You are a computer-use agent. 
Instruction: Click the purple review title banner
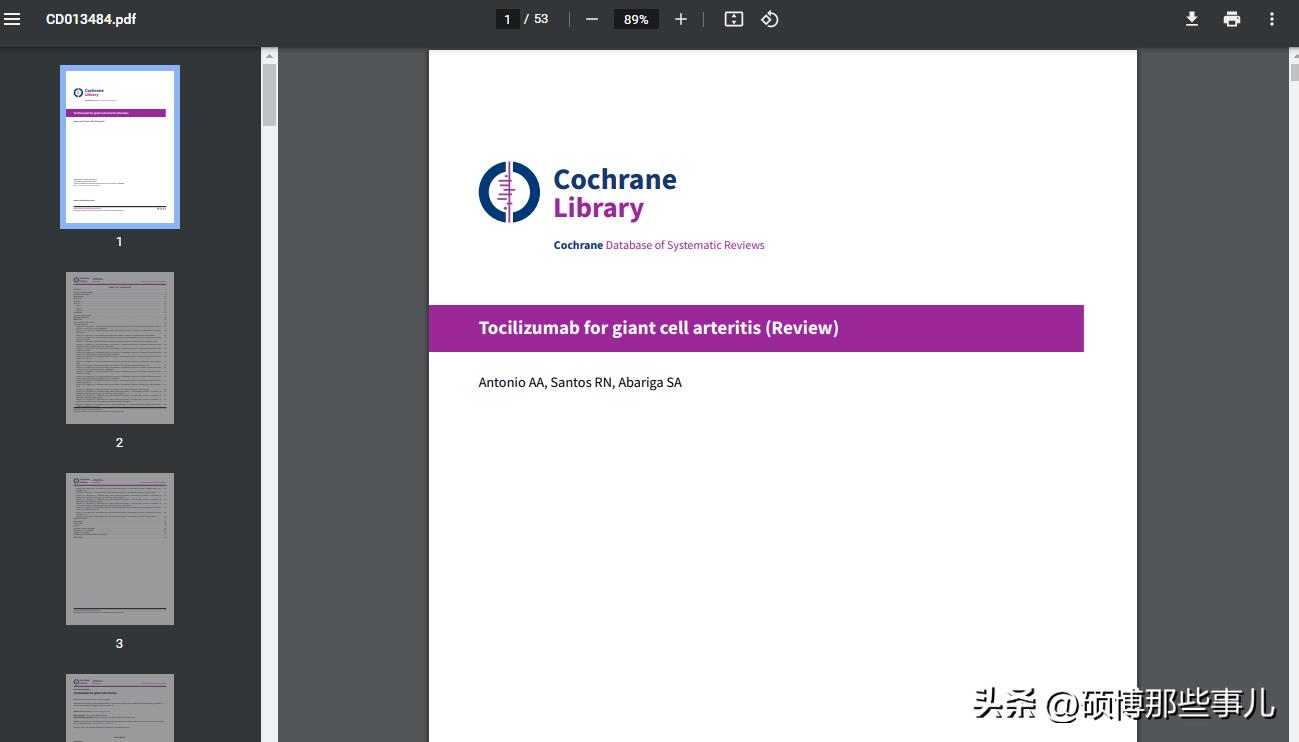click(756, 328)
